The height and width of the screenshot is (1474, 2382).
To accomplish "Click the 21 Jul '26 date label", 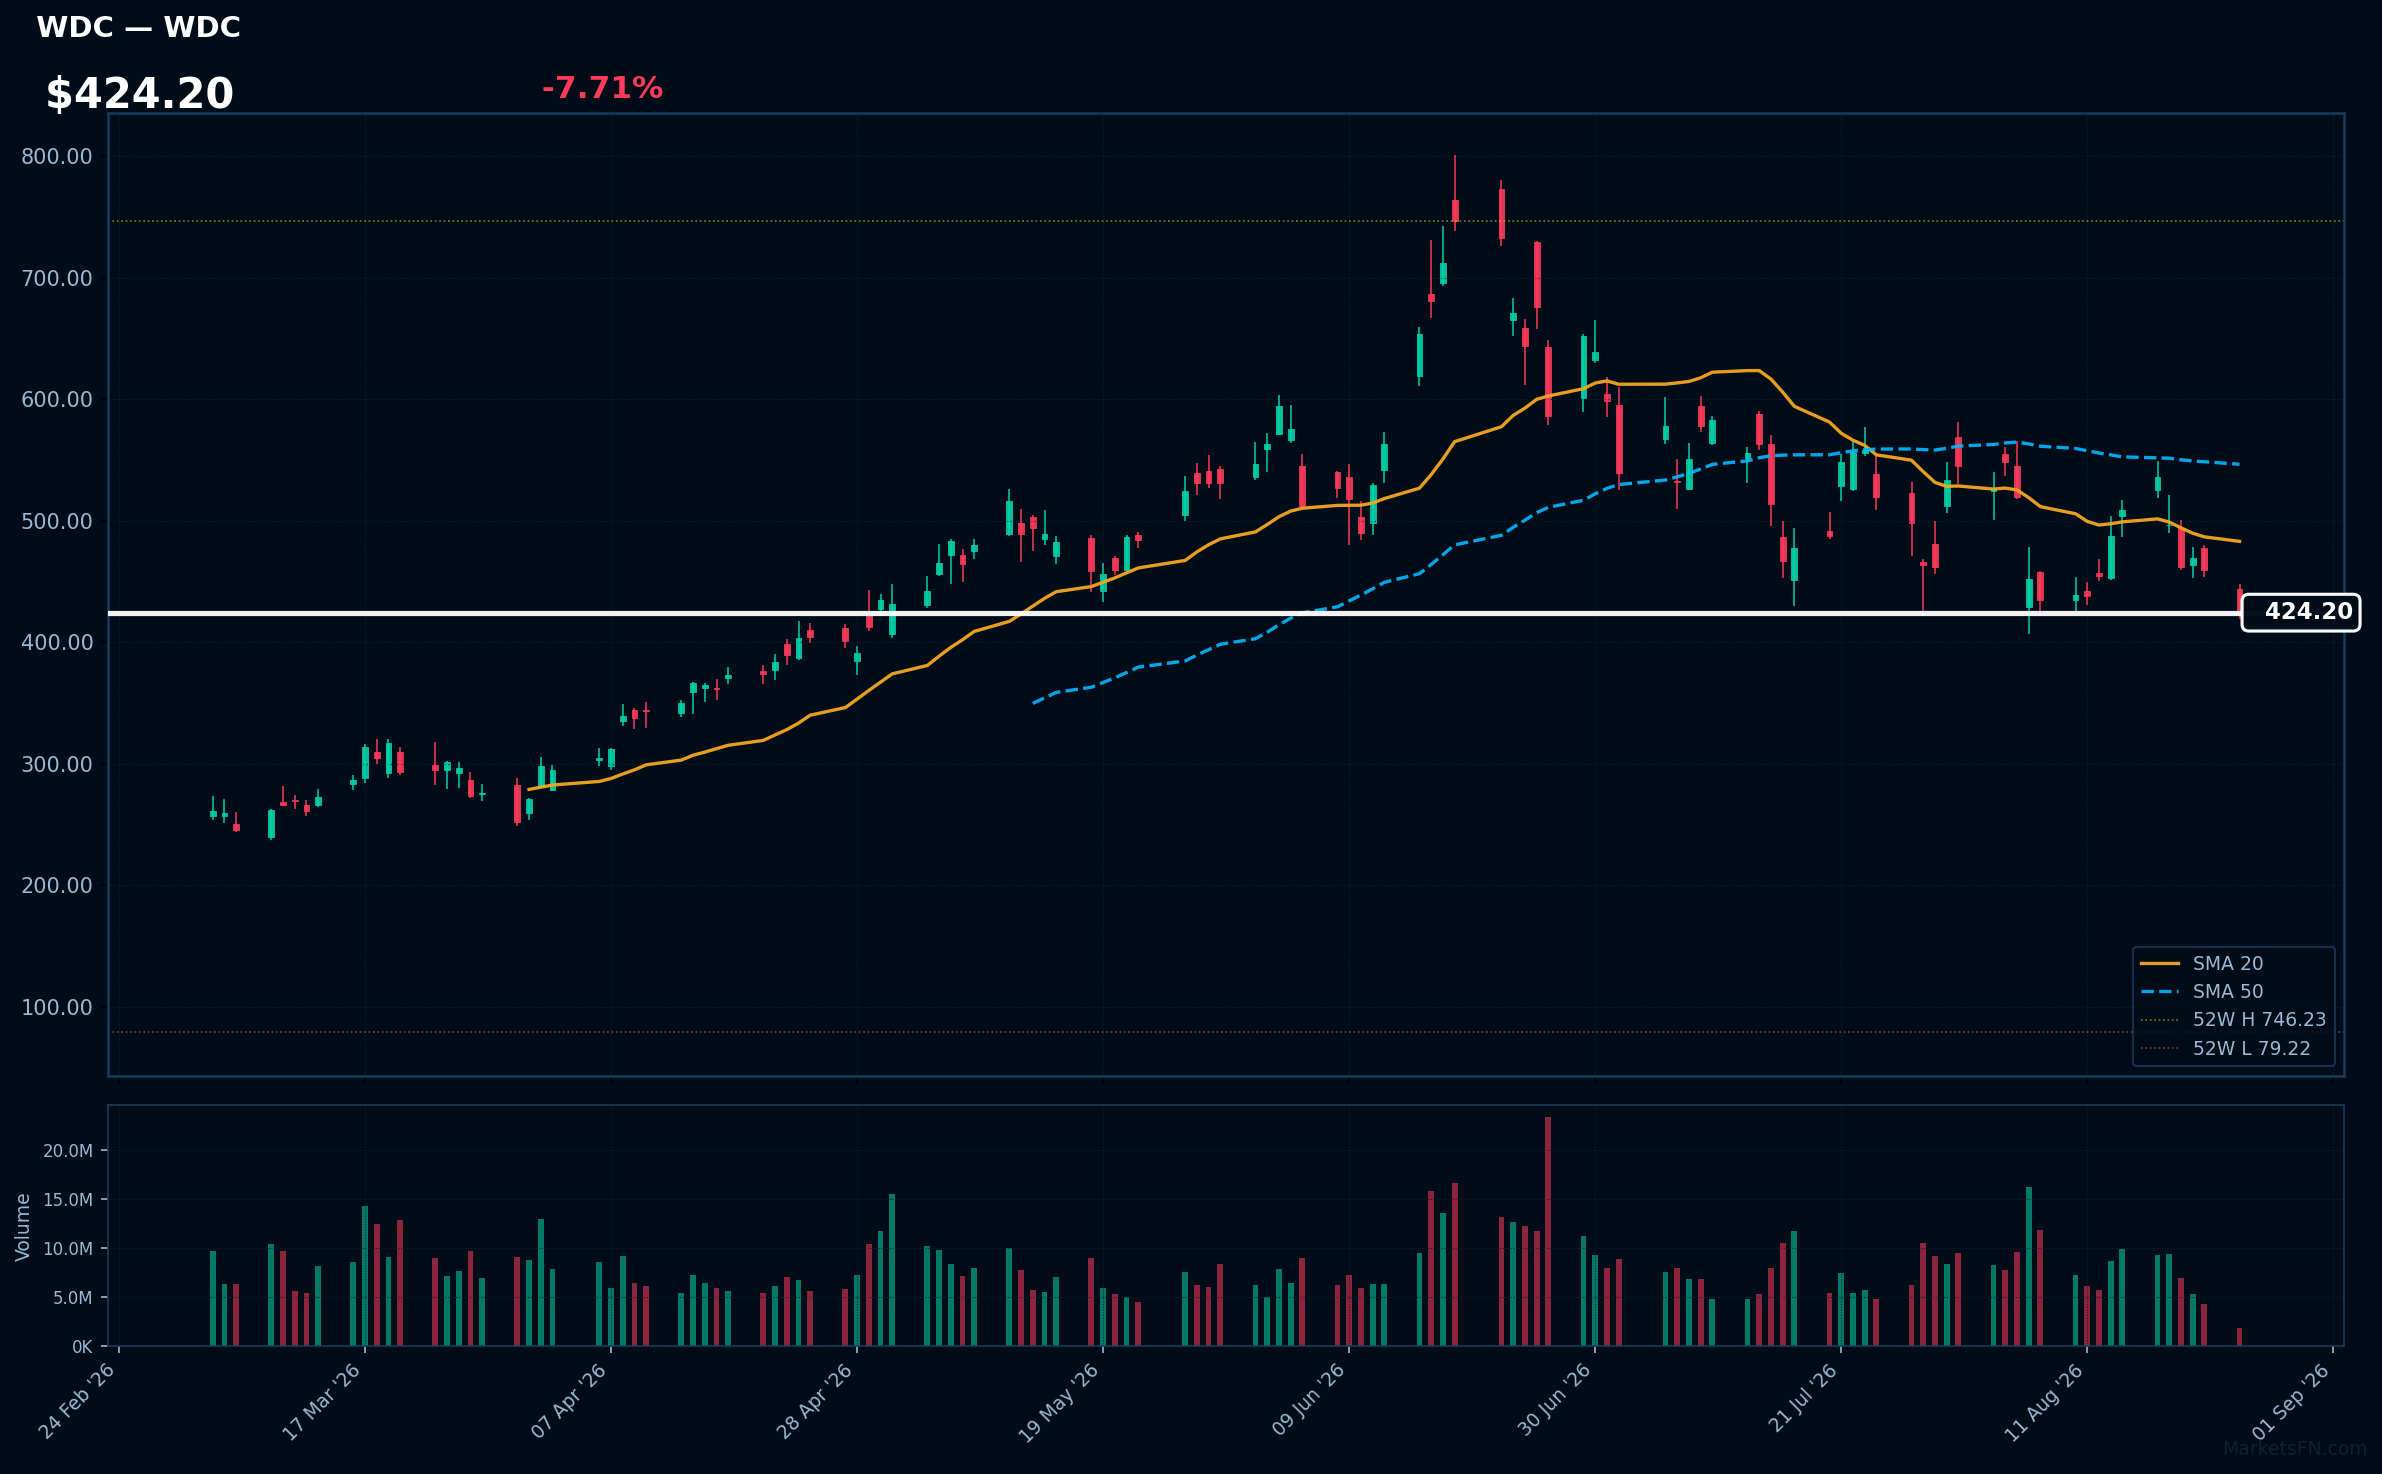I will pos(1802,1399).
